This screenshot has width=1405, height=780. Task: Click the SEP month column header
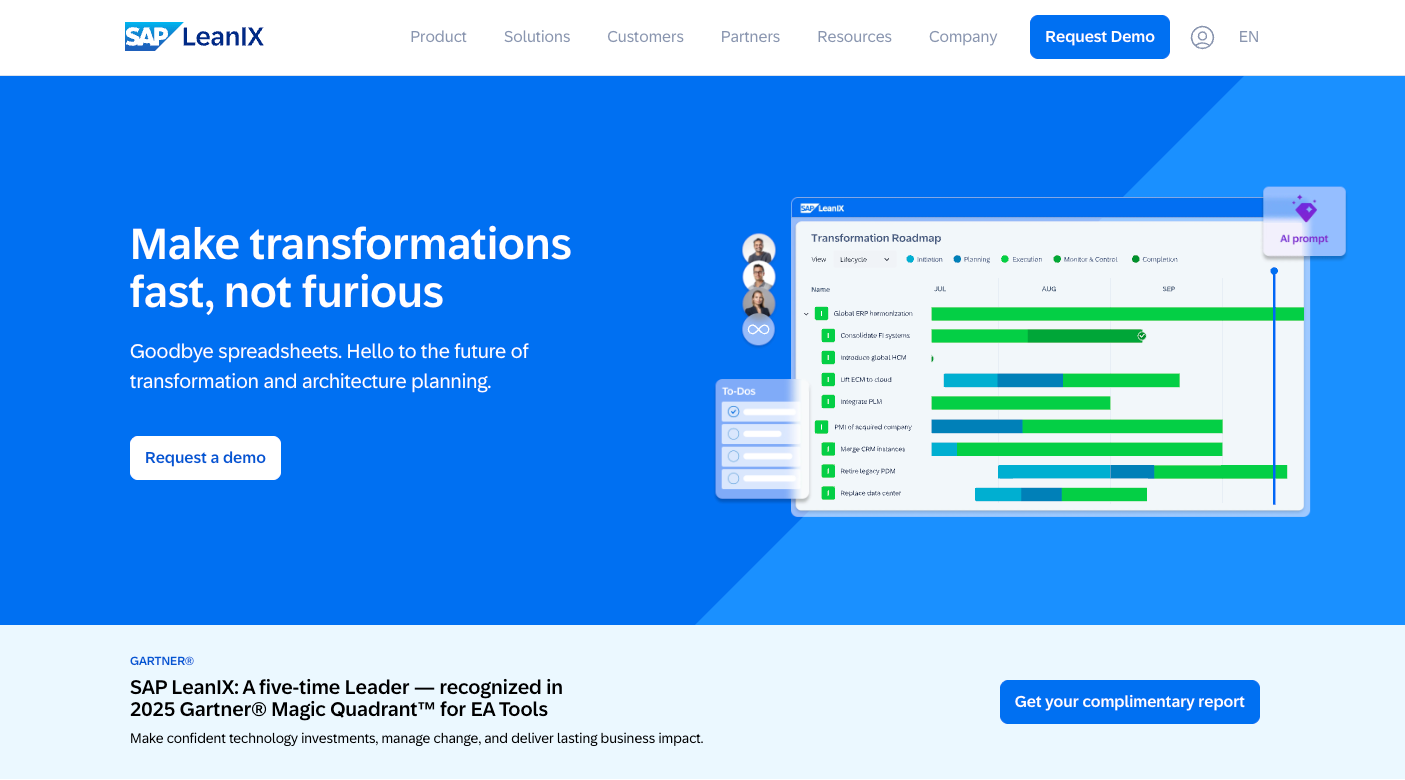(x=1168, y=289)
